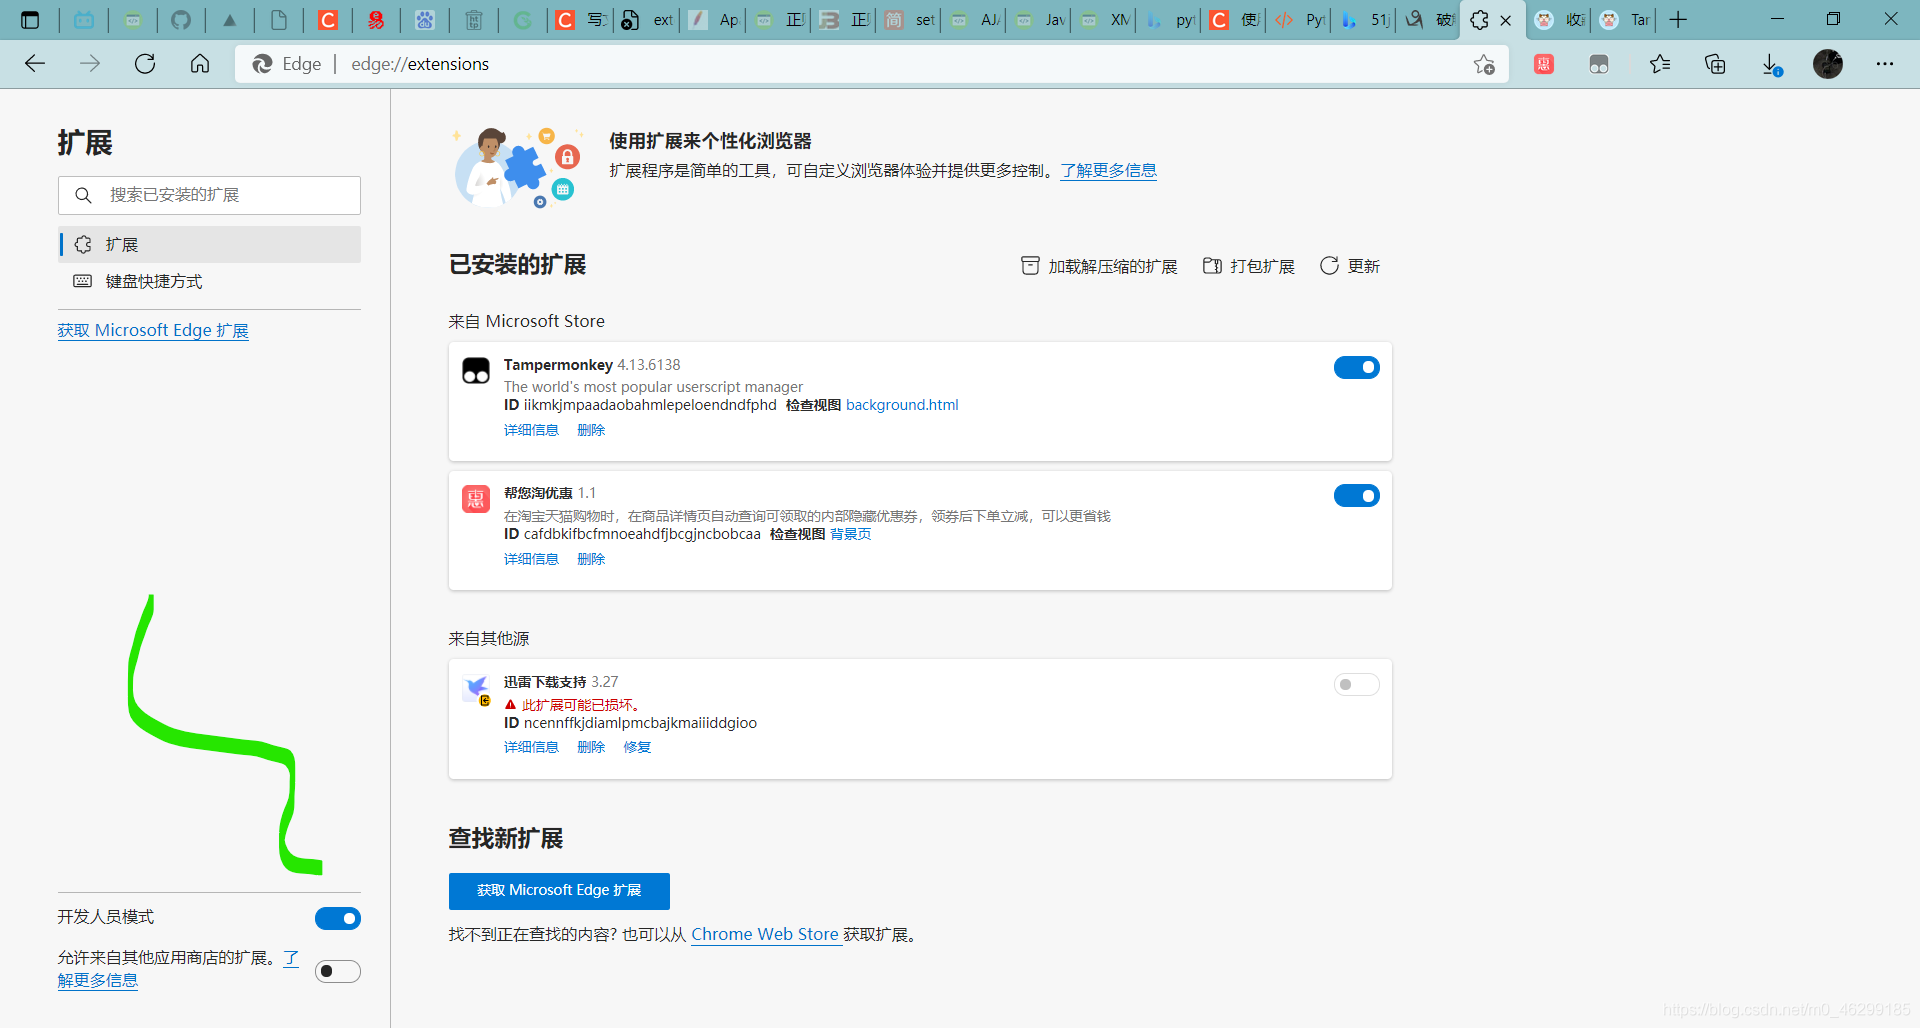Switch to the '51j' Bing tab
This screenshot has width=1920, height=1028.
tap(1365, 20)
